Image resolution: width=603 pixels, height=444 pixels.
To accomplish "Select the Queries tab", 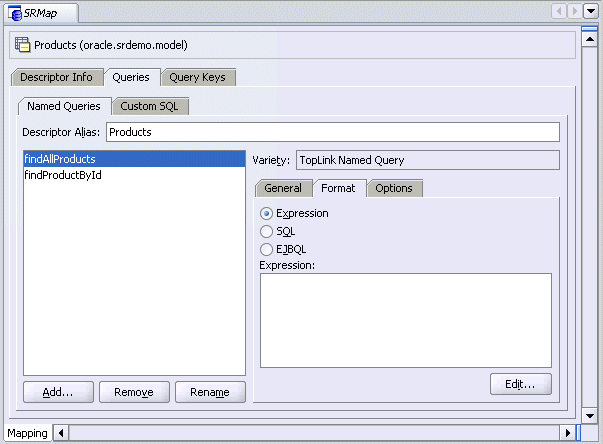I will pos(131,77).
